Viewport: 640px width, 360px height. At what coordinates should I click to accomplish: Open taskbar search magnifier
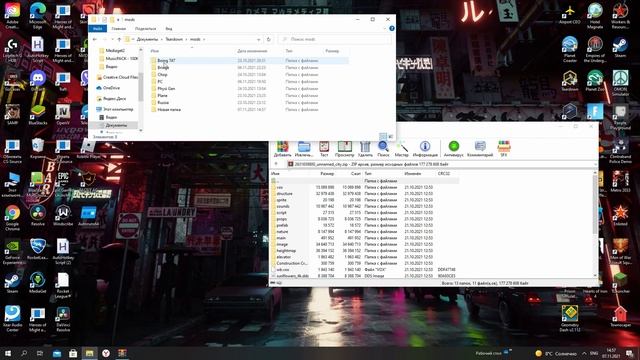pyautogui.click(x=24, y=353)
